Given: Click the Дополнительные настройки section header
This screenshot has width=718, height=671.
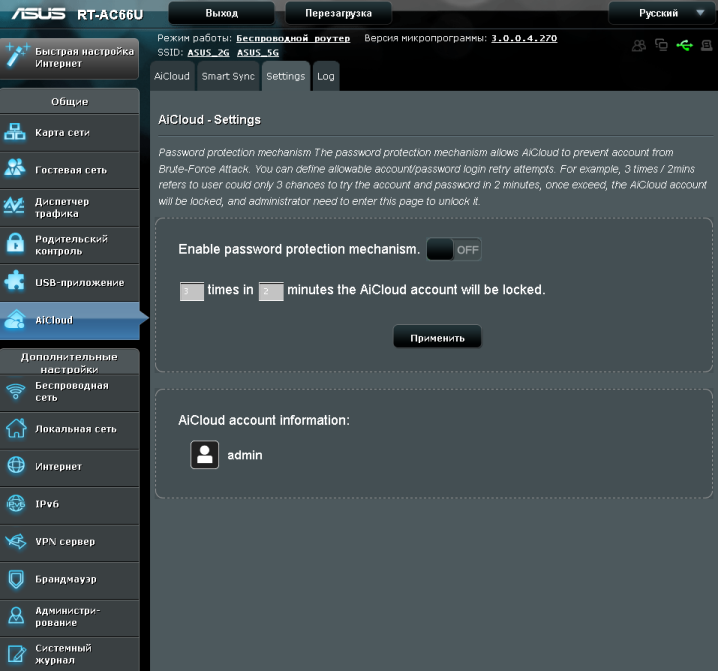Looking at the screenshot, I should [x=70, y=363].
